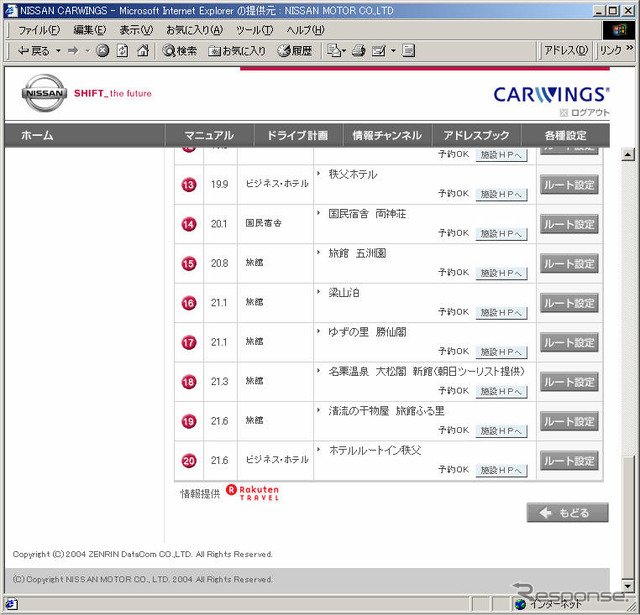
Task: Expand the リンク links toolbar chevron
Action: 630,48
